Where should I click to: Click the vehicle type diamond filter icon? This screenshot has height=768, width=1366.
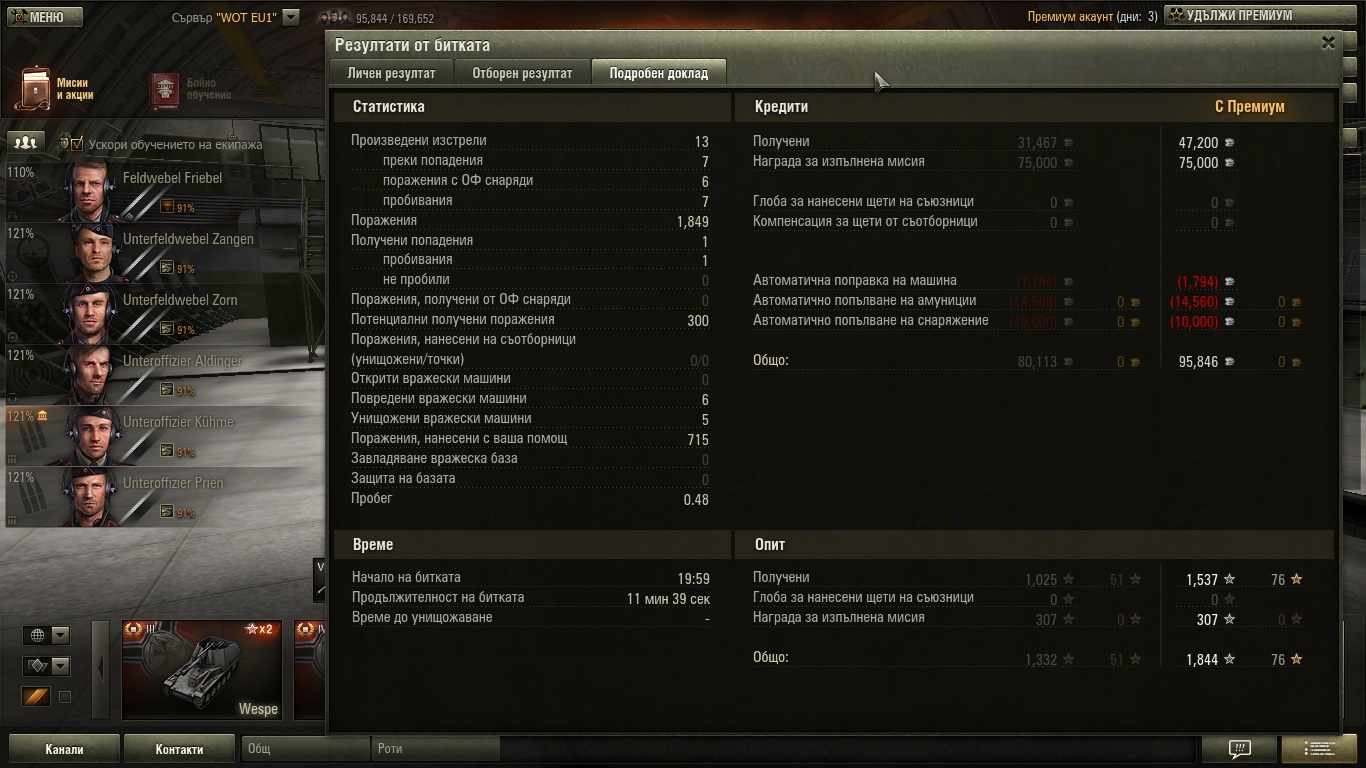[37, 666]
